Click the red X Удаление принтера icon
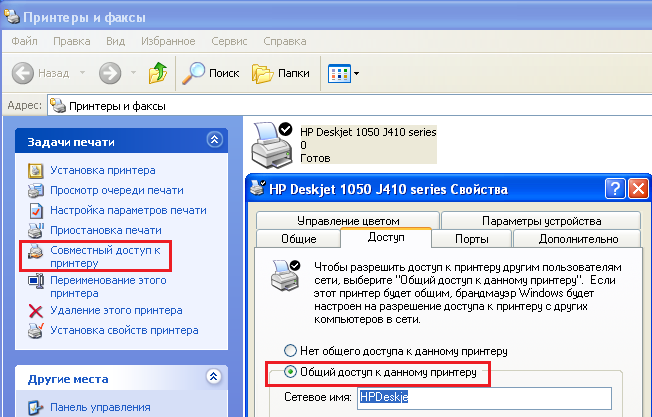 (36, 311)
